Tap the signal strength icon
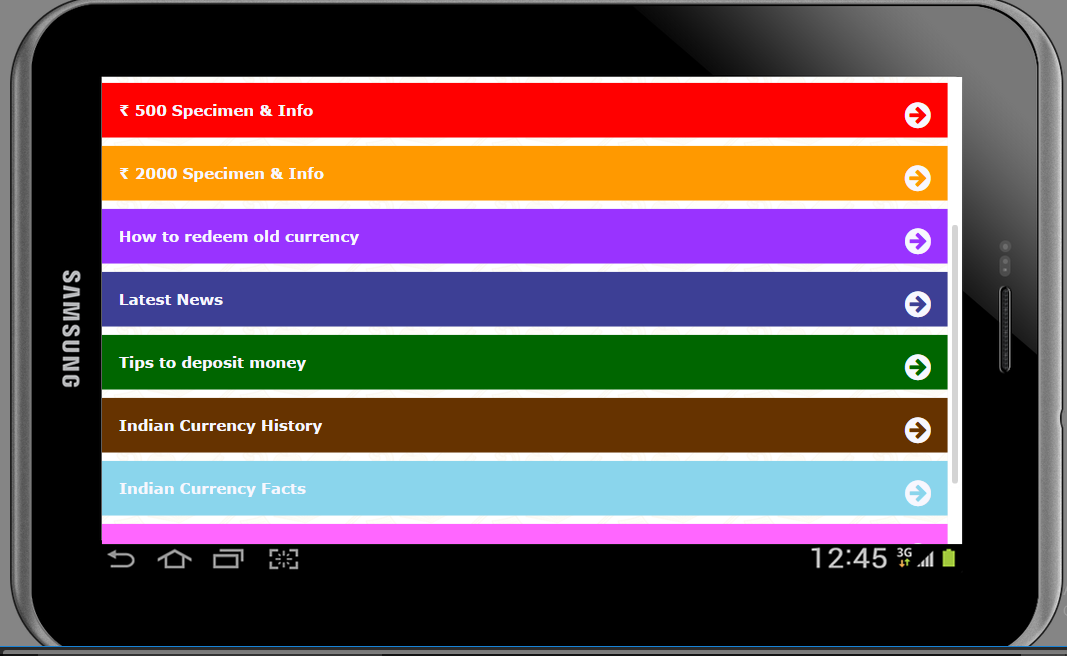Image resolution: width=1067 pixels, height=656 pixels. coord(925,559)
